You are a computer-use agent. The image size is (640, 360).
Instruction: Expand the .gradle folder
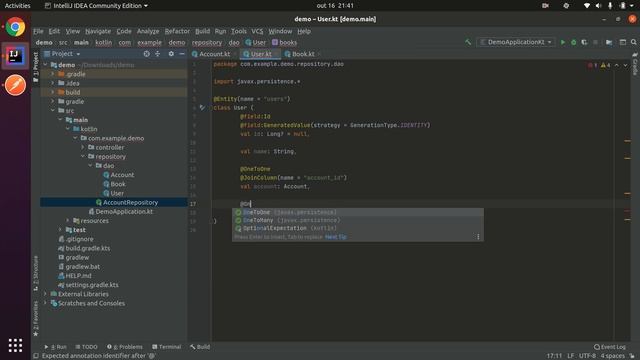(53, 74)
